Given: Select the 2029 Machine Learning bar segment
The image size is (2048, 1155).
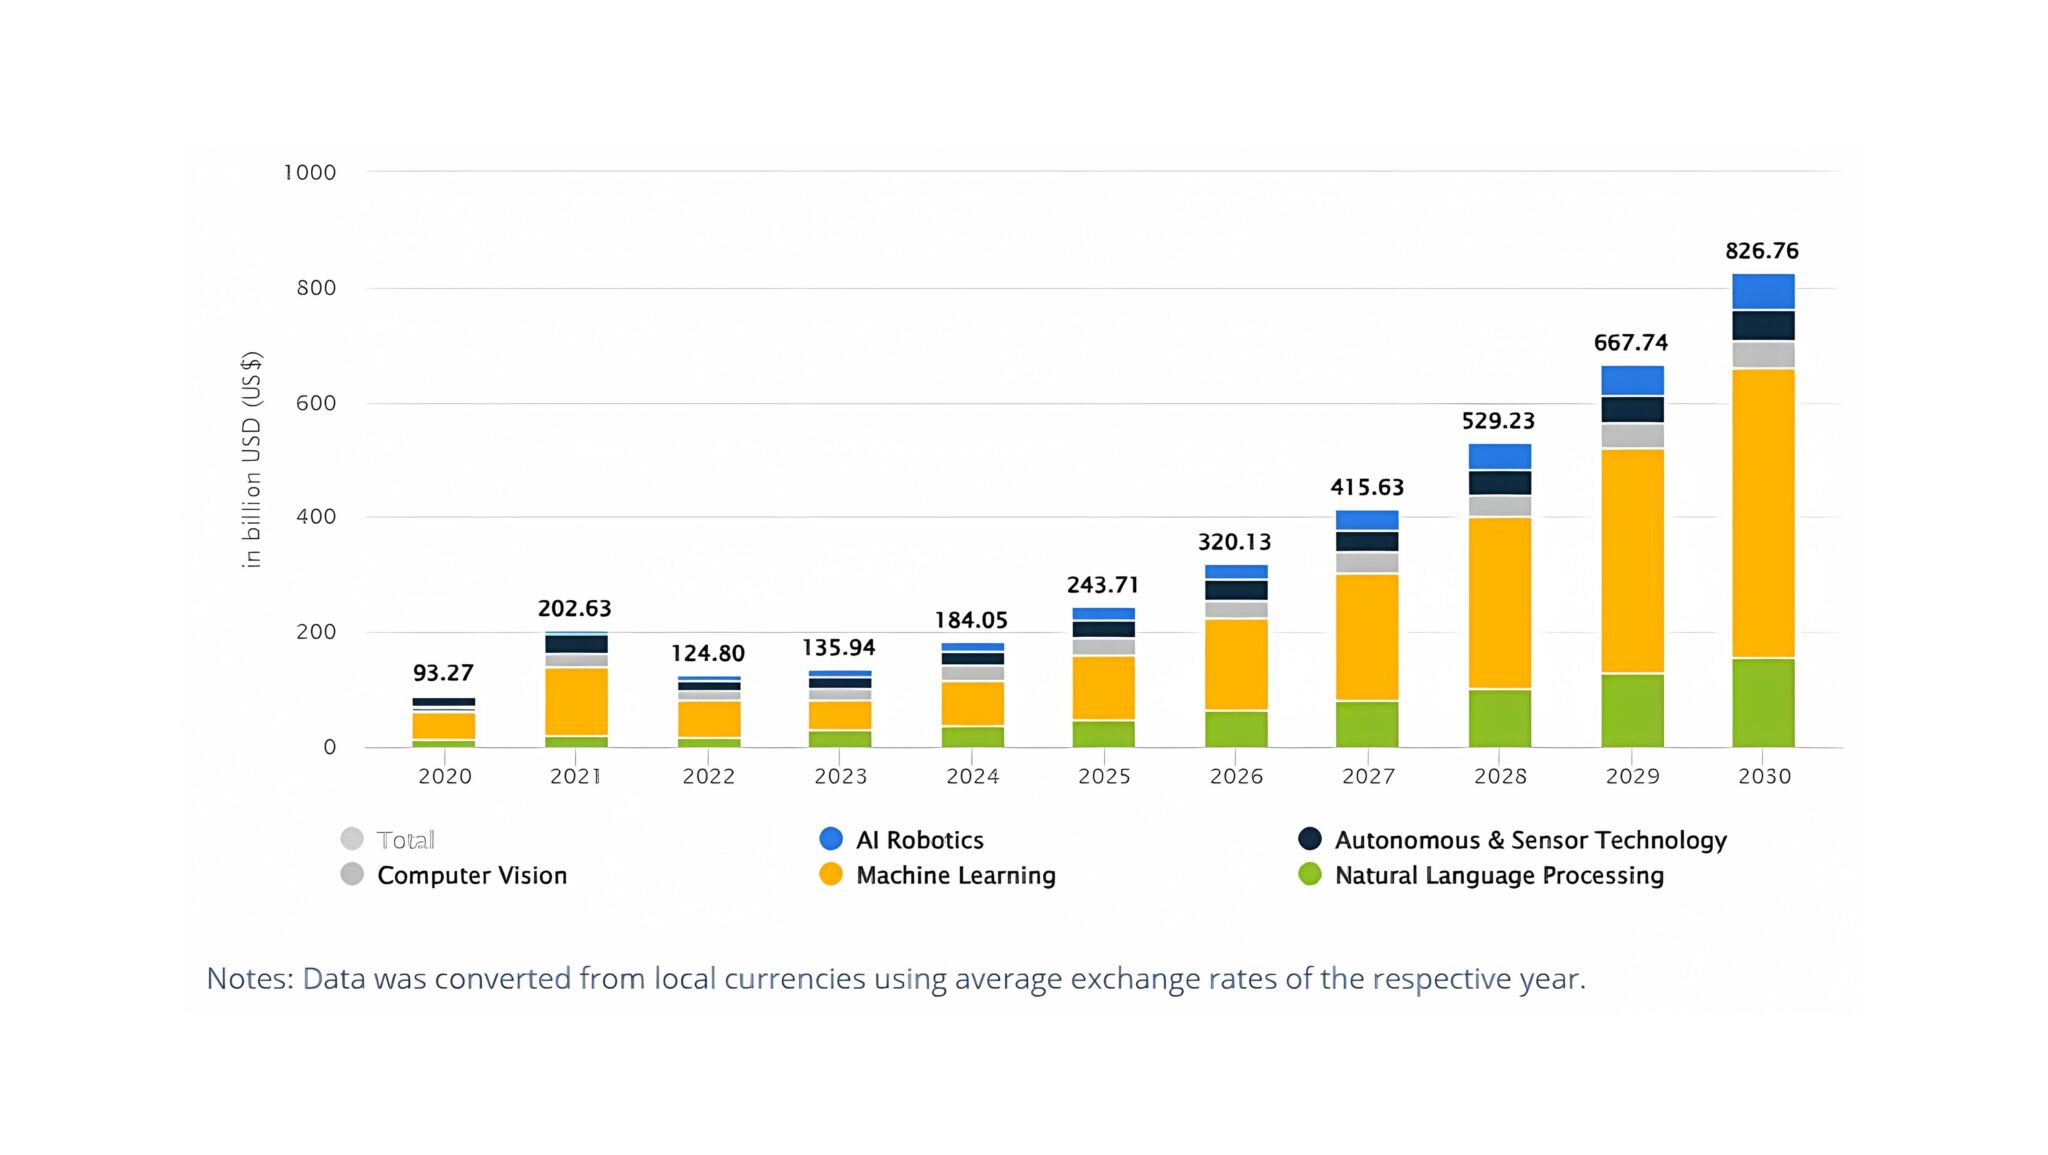Looking at the screenshot, I should coord(1632,561).
